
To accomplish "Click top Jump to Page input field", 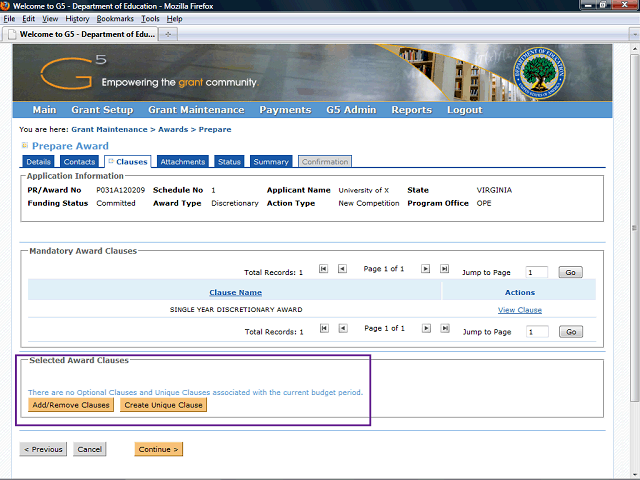I will coord(536,272).
